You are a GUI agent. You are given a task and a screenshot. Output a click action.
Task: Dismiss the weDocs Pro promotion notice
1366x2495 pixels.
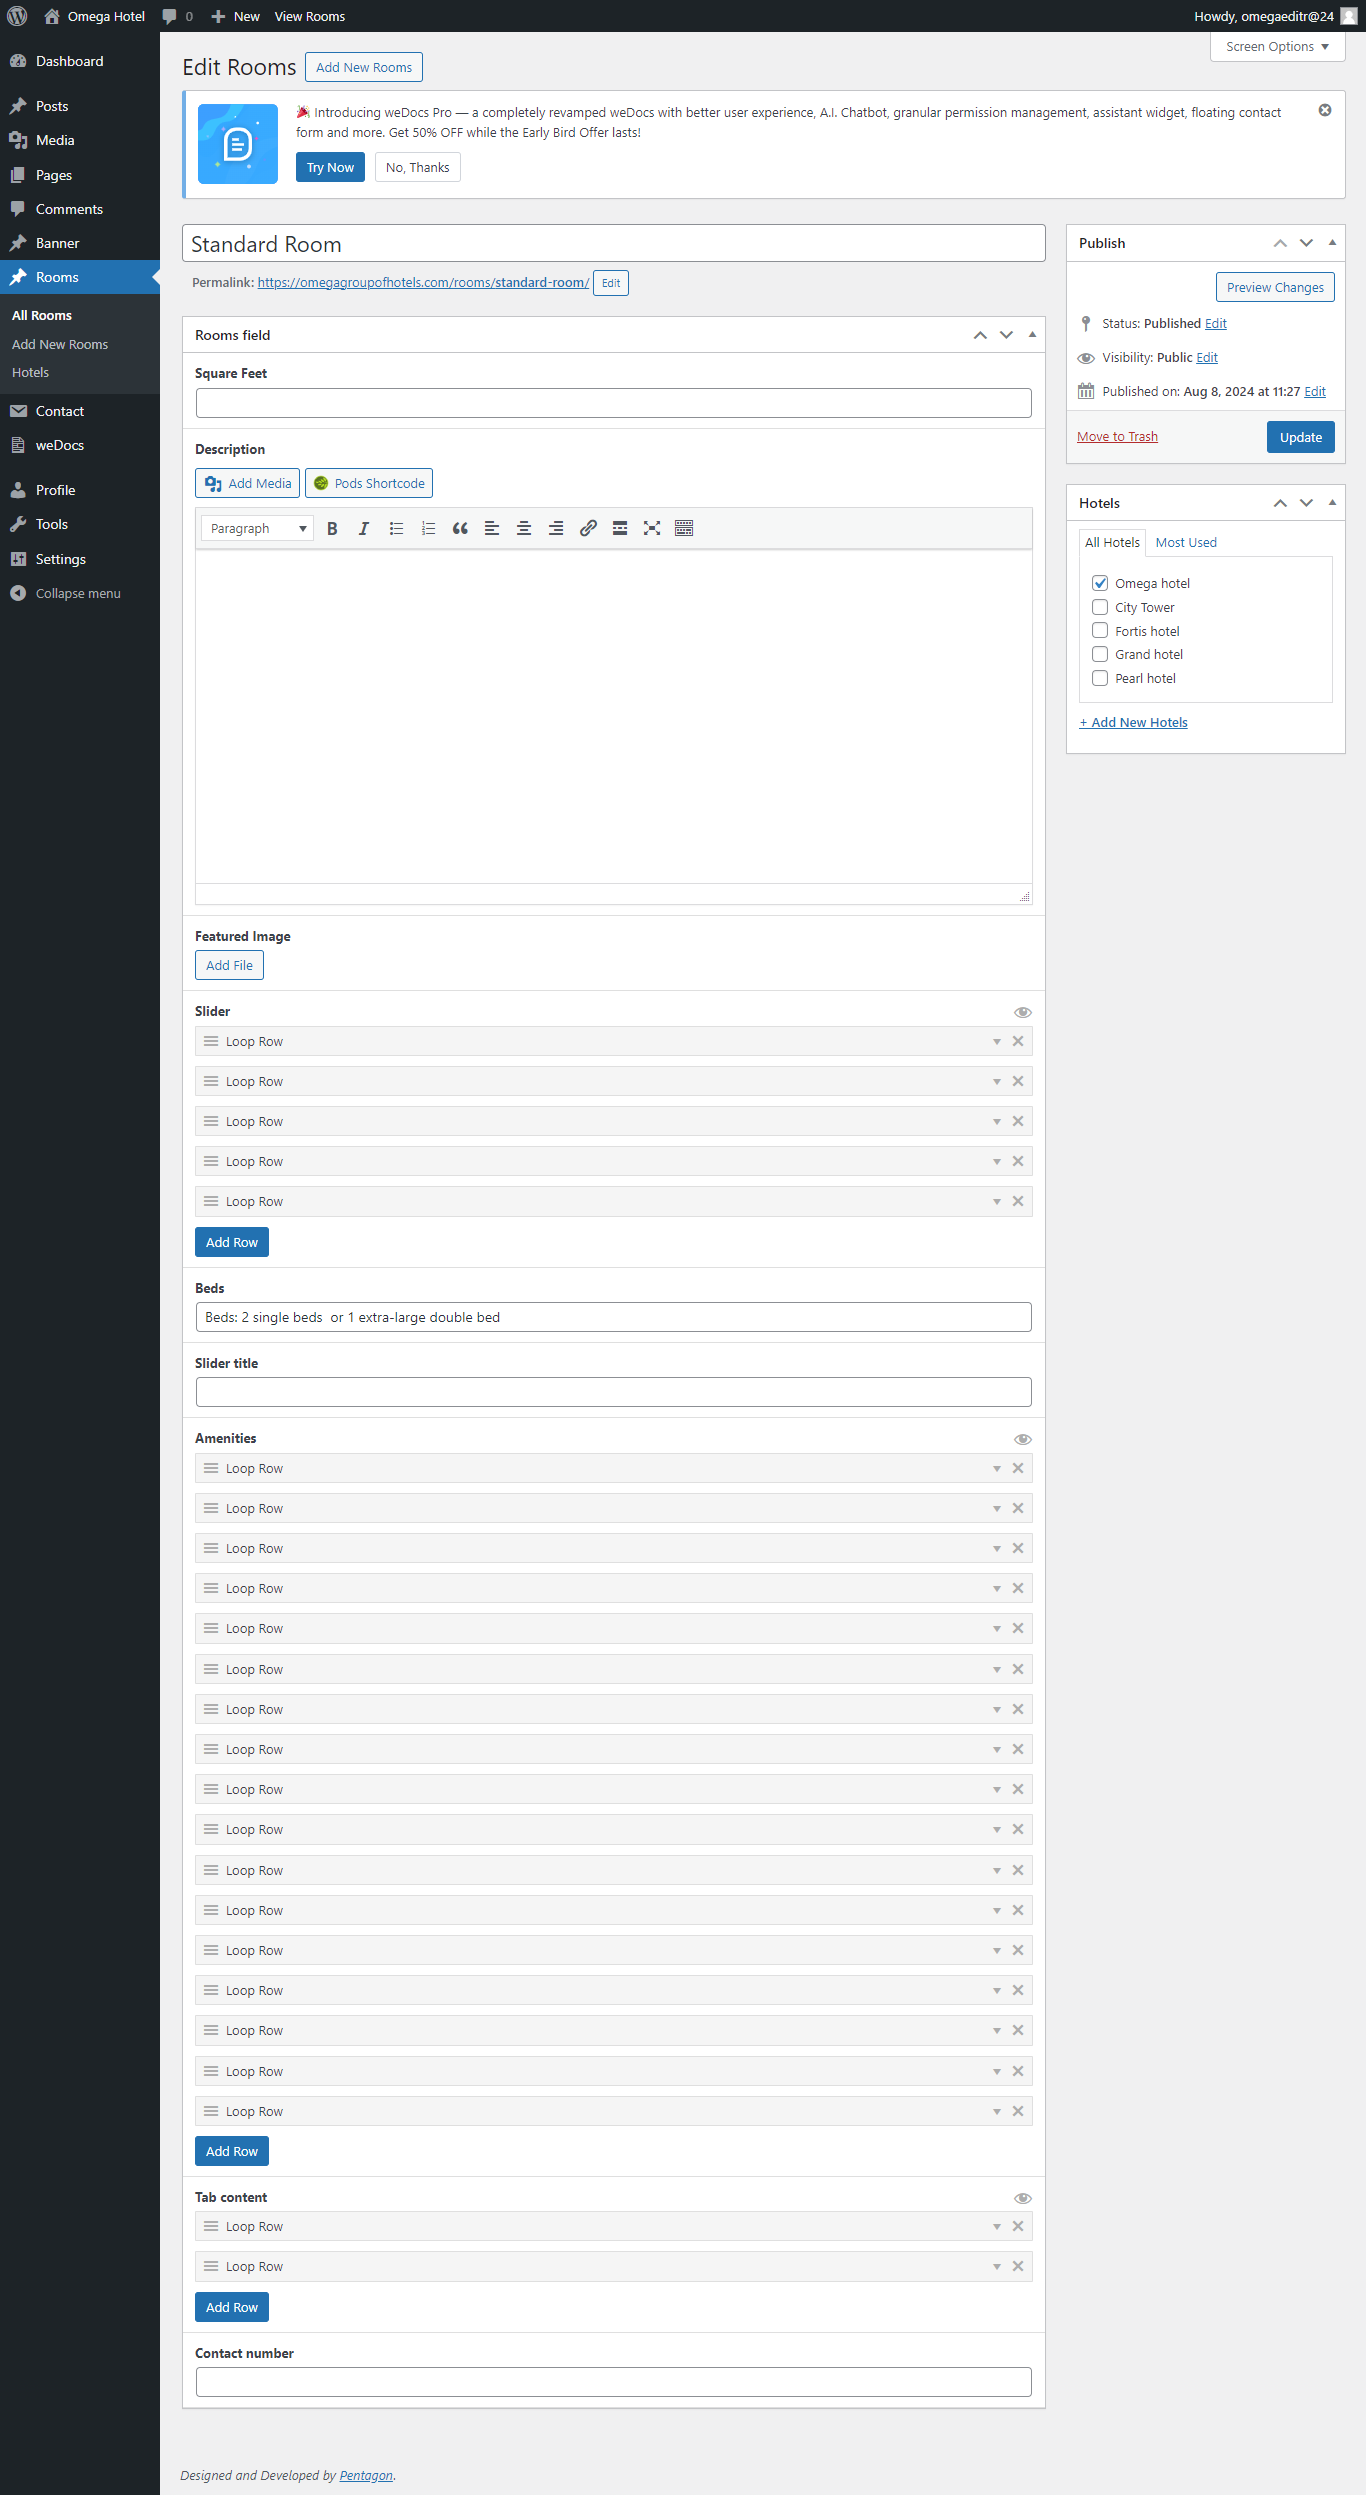coord(1325,111)
